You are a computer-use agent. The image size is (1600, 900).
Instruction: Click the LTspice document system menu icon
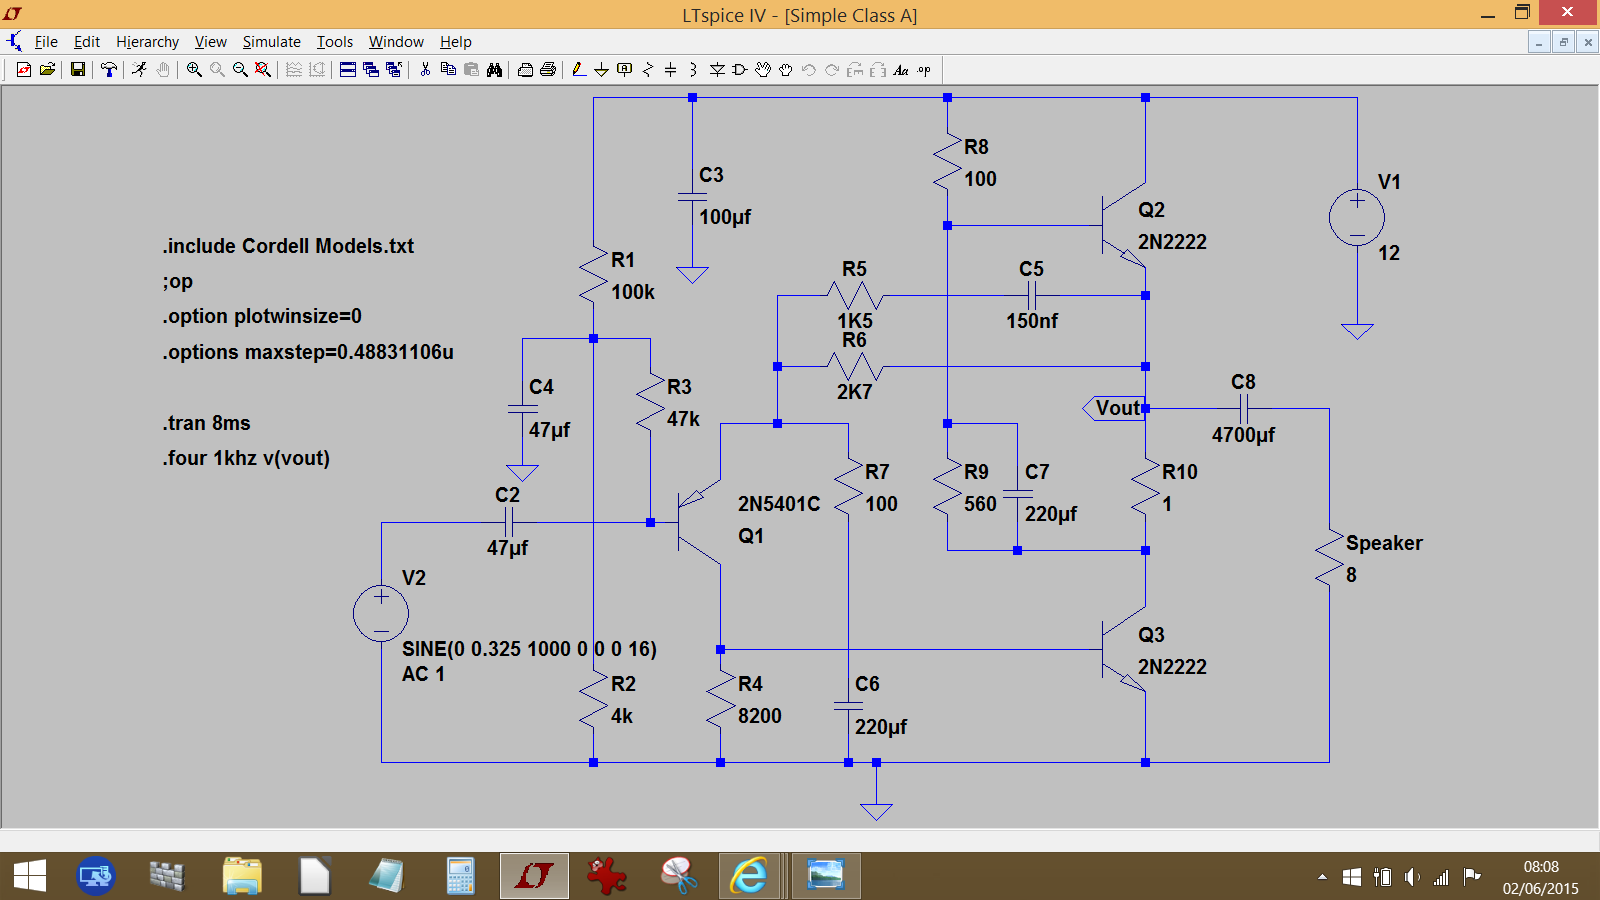14,41
